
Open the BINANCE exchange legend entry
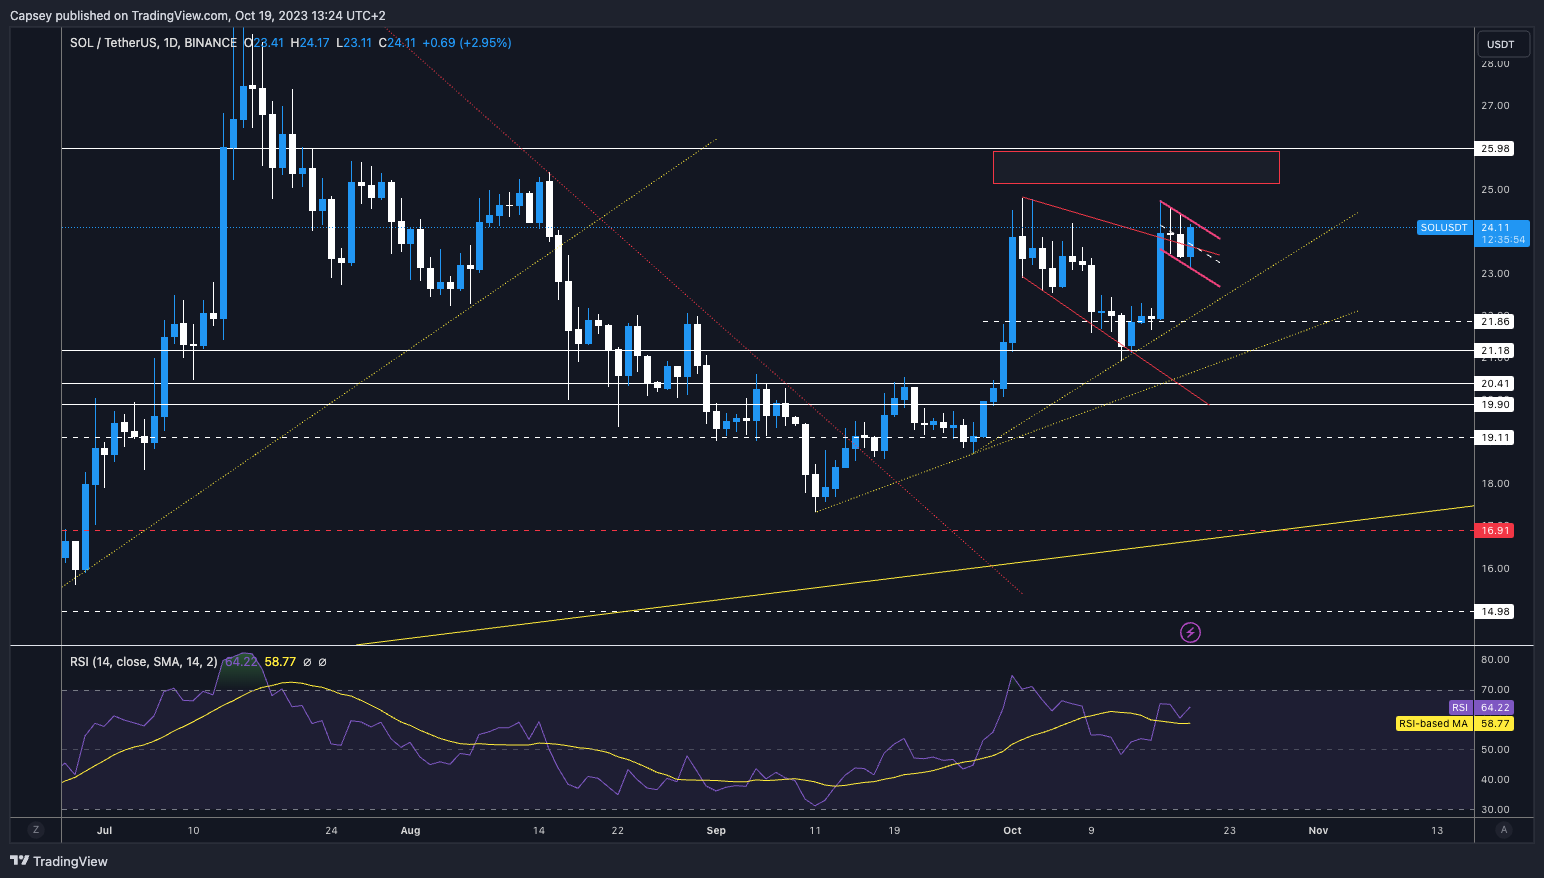[x=212, y=43]
